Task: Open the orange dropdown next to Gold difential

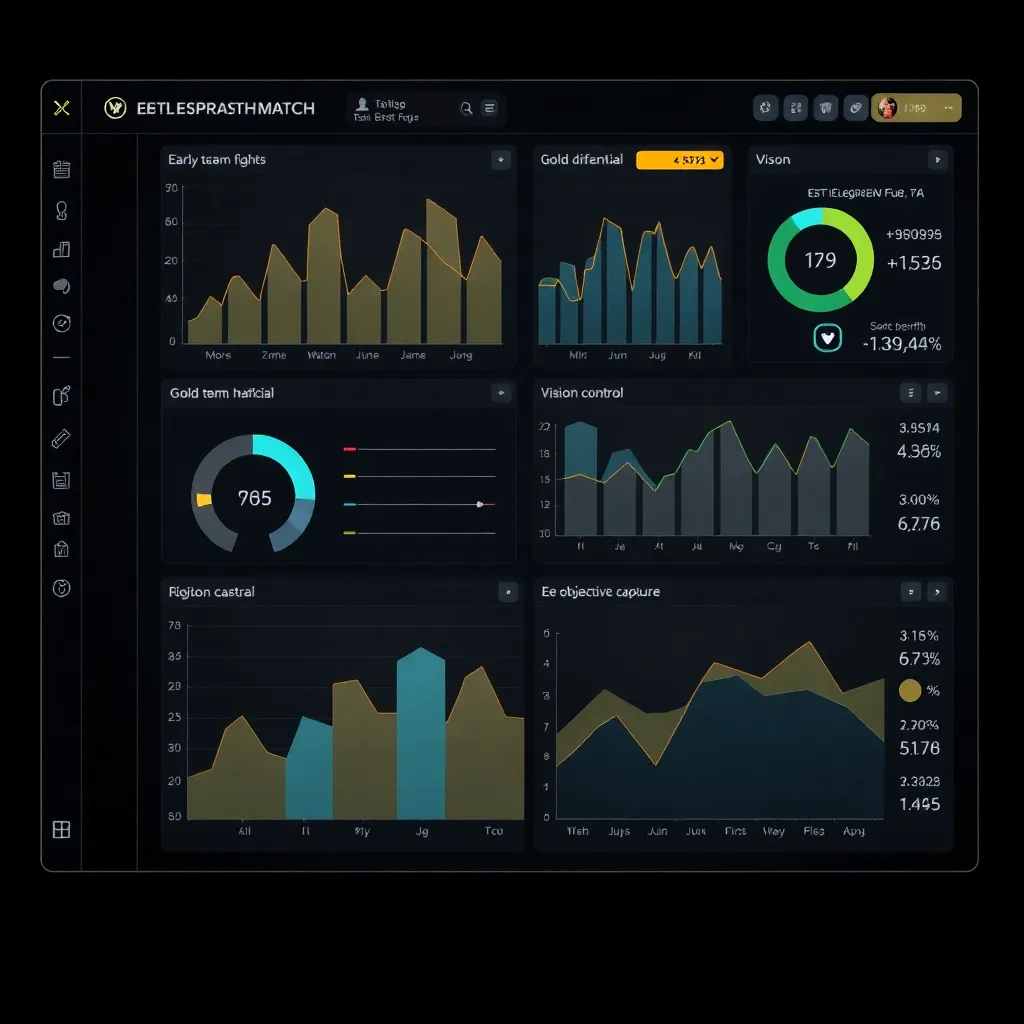Action: [x=679, y=160]
